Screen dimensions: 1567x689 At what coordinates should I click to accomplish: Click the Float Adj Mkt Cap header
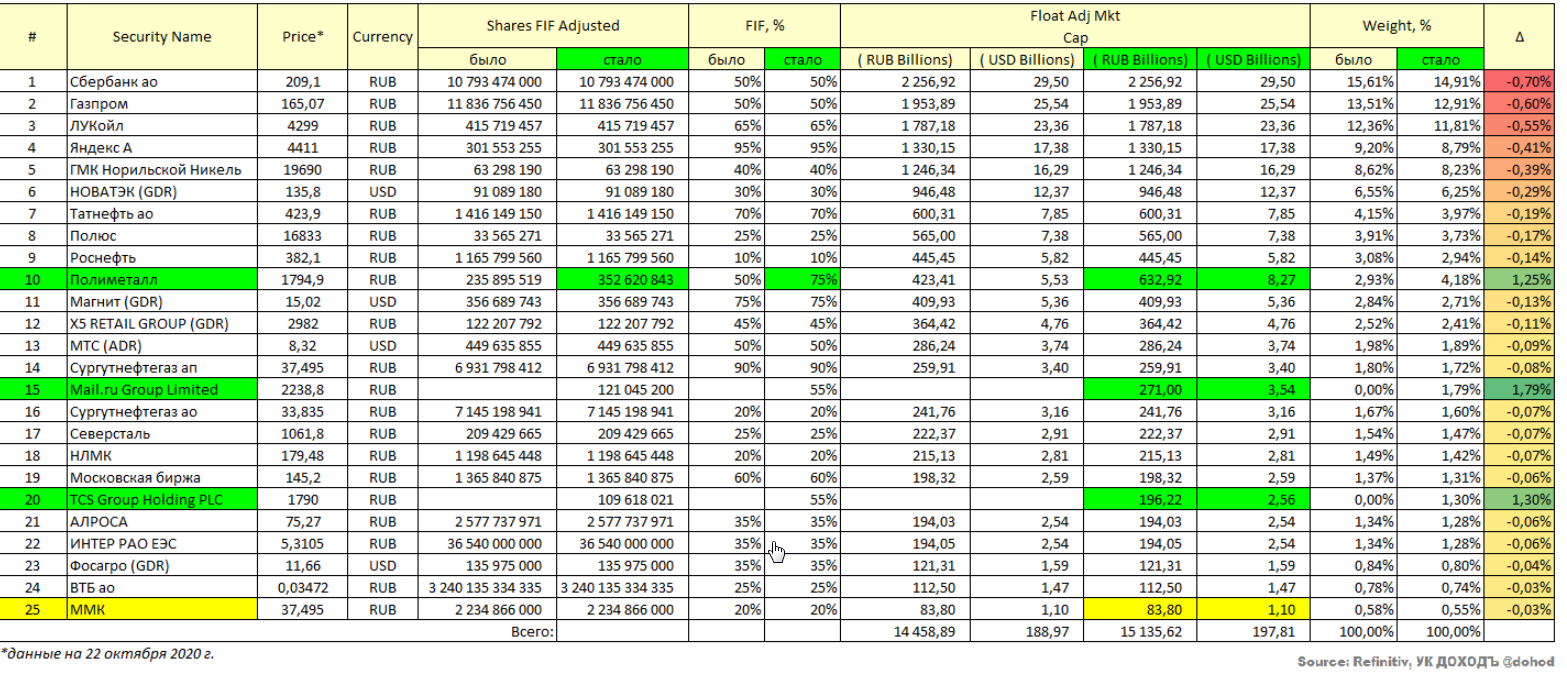[x=1075, y=26]
